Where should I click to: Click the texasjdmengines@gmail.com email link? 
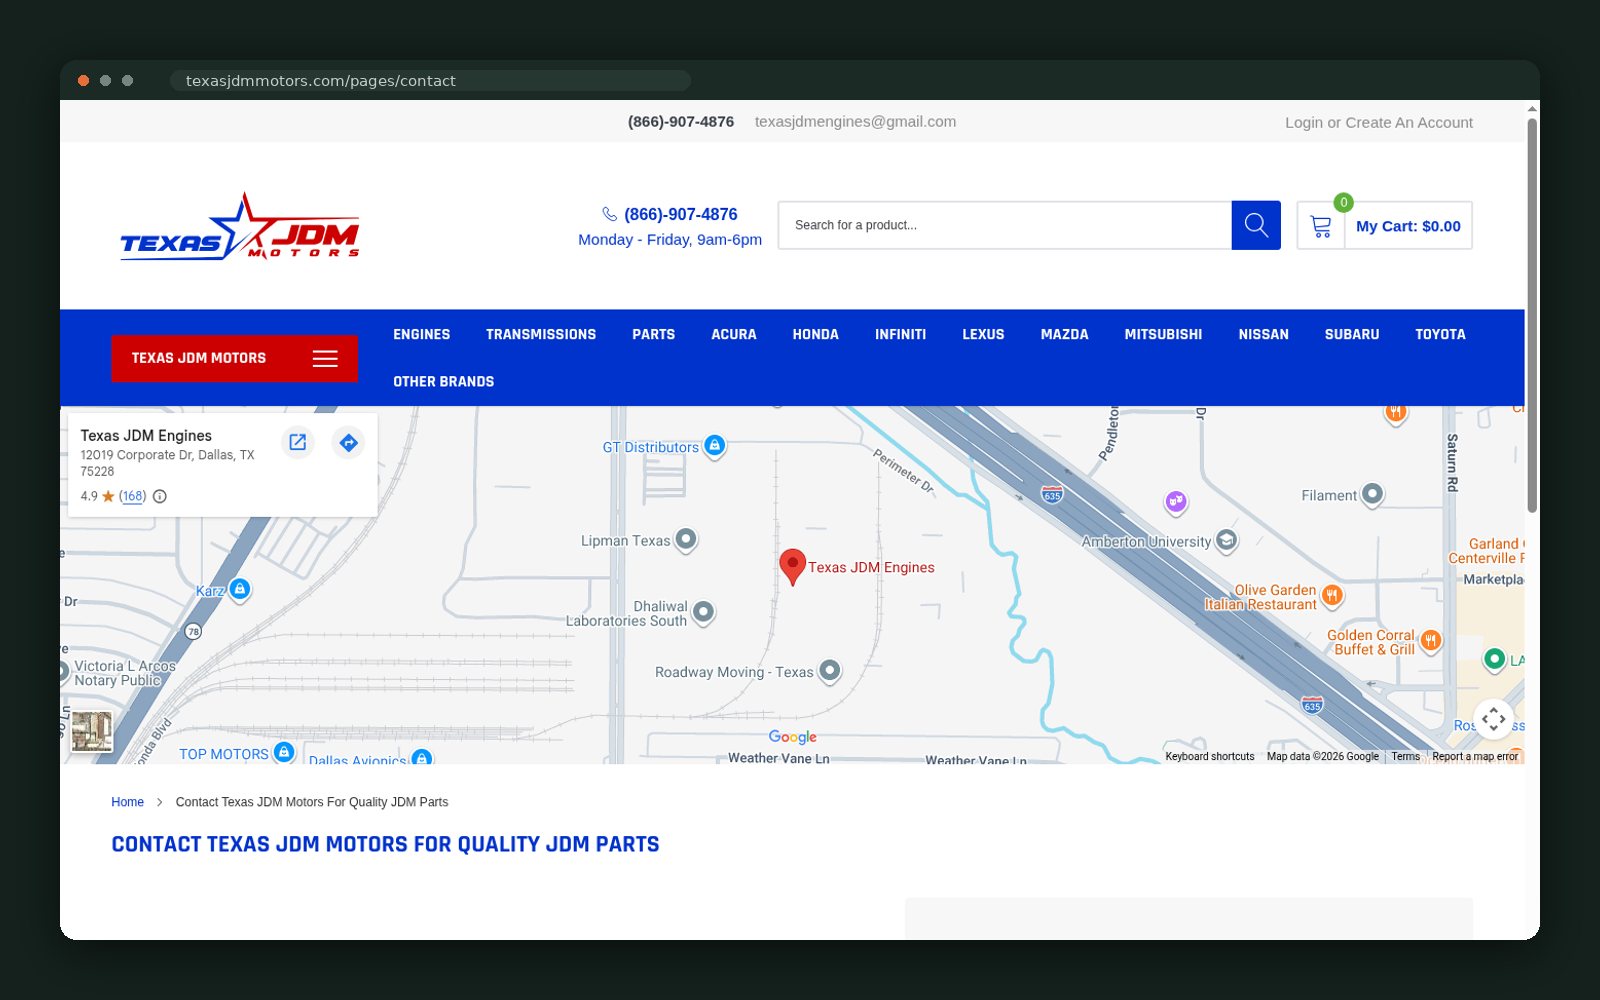[x=855, y=121]
